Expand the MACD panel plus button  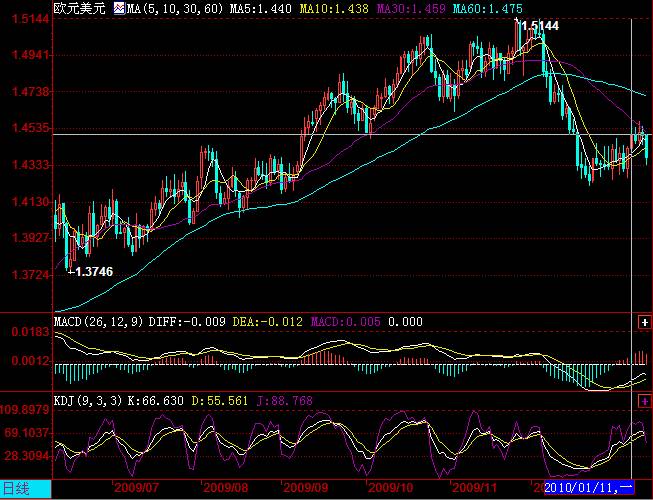pyautogui.click(x=645, y=322)
